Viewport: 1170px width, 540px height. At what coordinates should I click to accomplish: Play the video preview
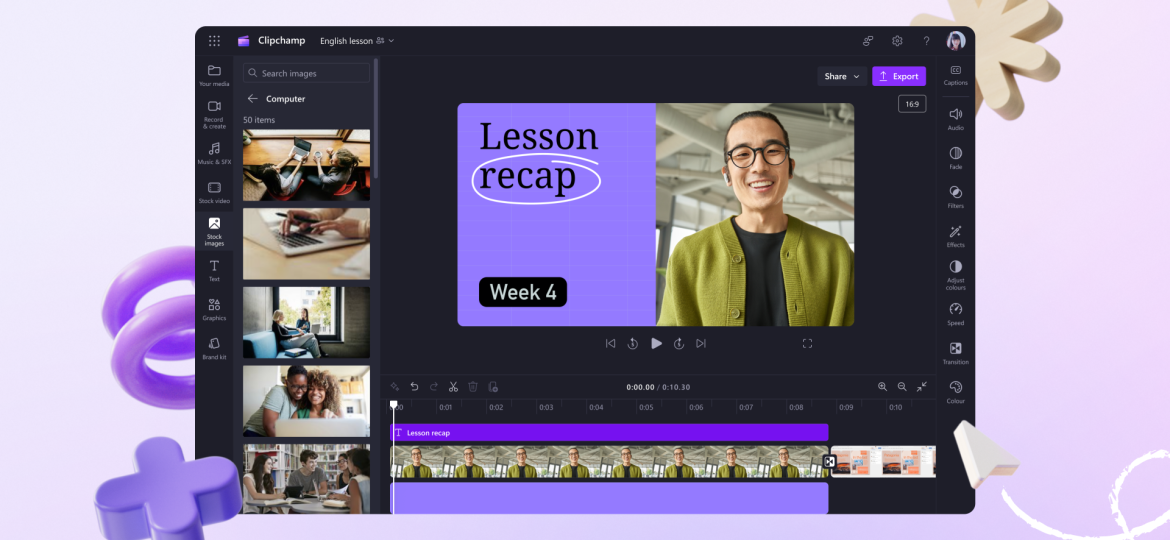click(656, 343)
